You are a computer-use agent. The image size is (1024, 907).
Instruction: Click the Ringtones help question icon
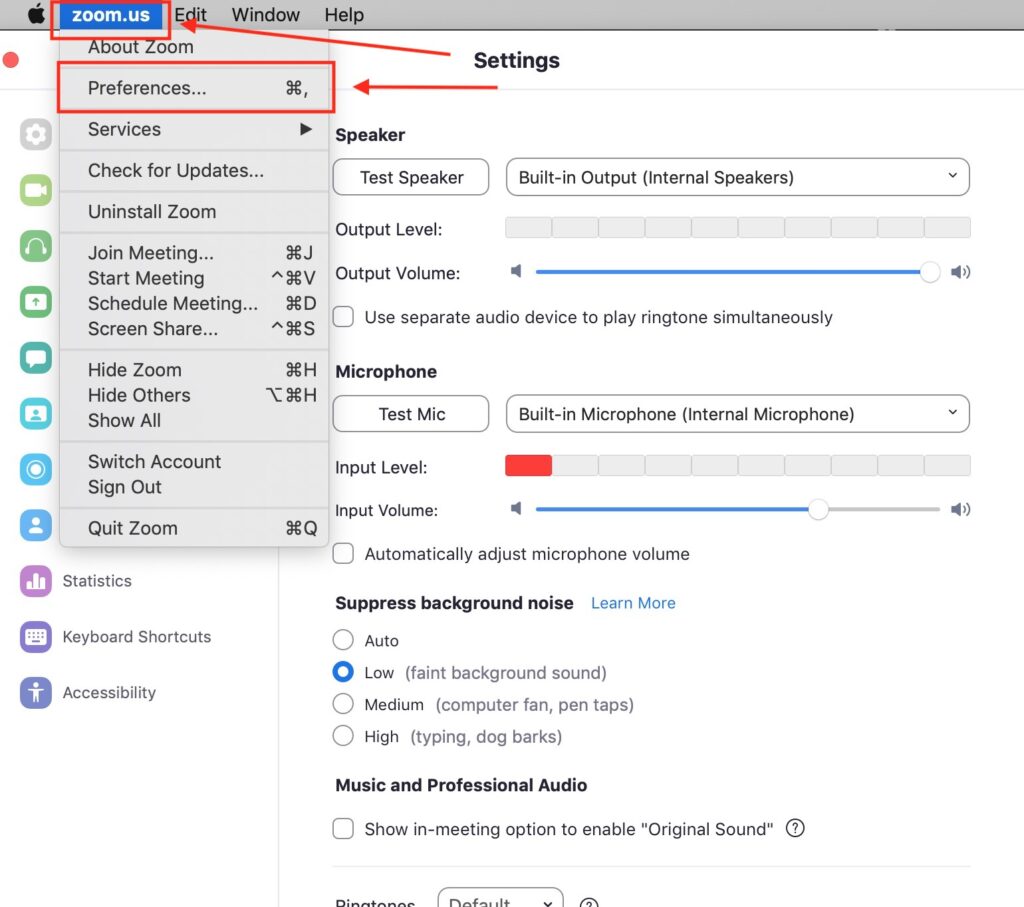click(589, 902)
